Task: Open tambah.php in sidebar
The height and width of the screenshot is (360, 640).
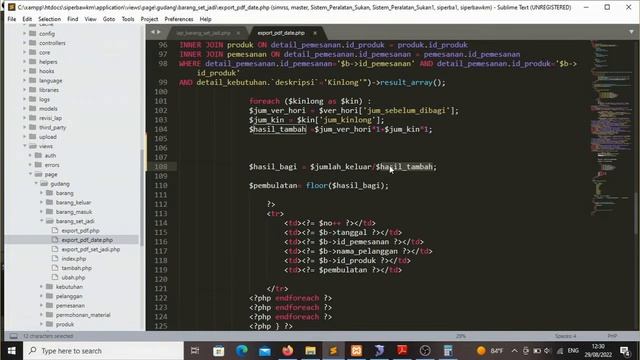Action: 76,268
